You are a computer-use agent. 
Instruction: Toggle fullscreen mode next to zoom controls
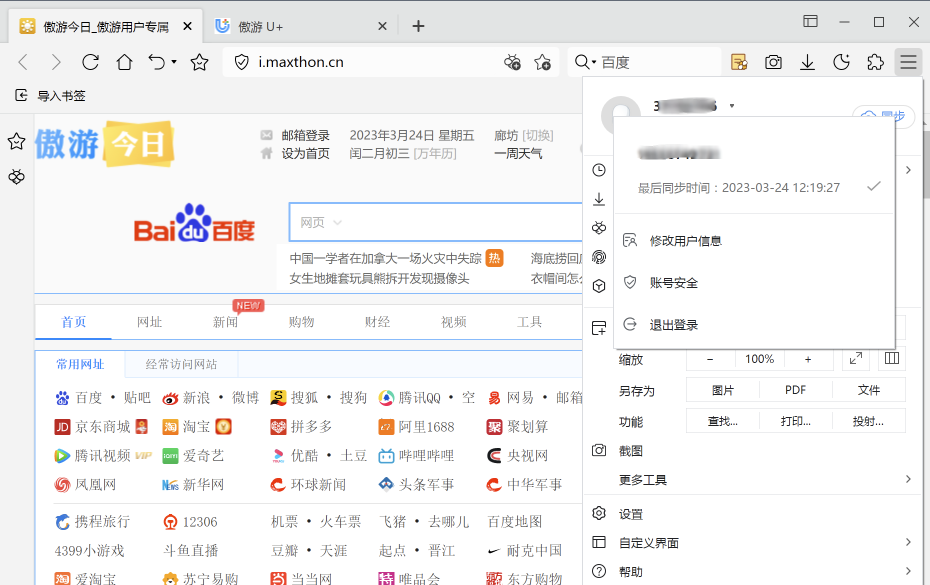856,359
